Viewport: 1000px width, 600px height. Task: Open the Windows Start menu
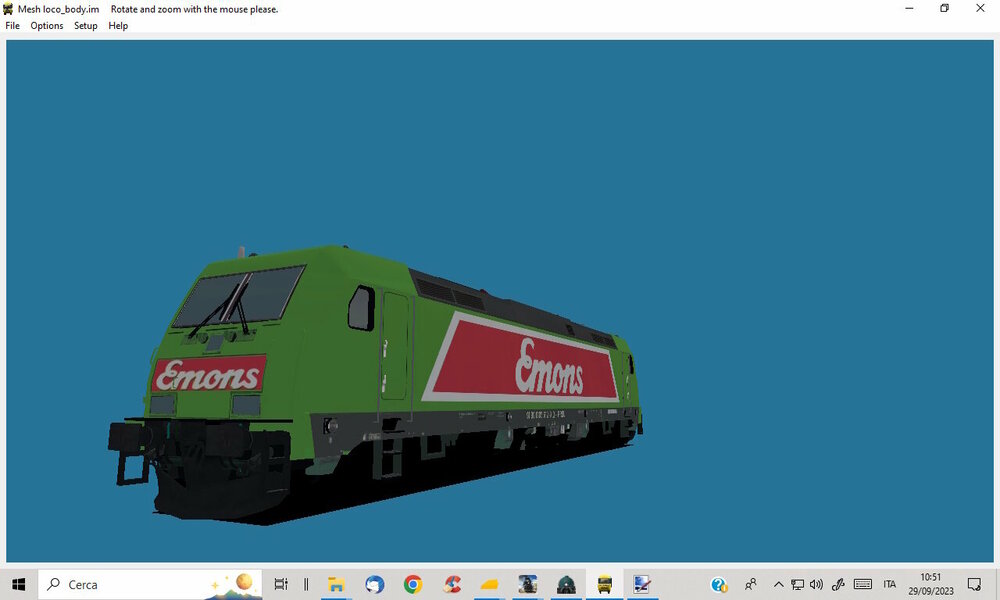pos(18,584)
